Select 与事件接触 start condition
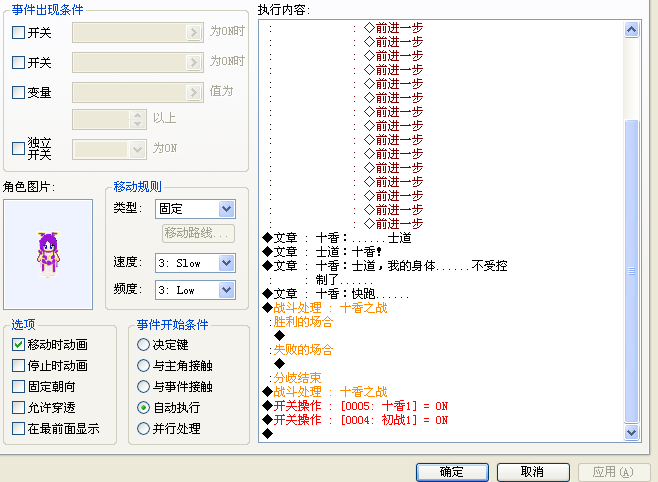This screenshot has height=482, width=658. coord(144,386)
